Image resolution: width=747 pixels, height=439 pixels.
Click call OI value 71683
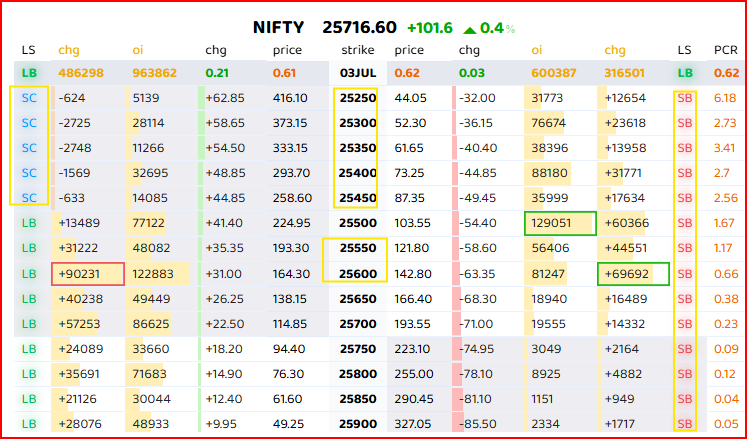(x=150, y=374)
